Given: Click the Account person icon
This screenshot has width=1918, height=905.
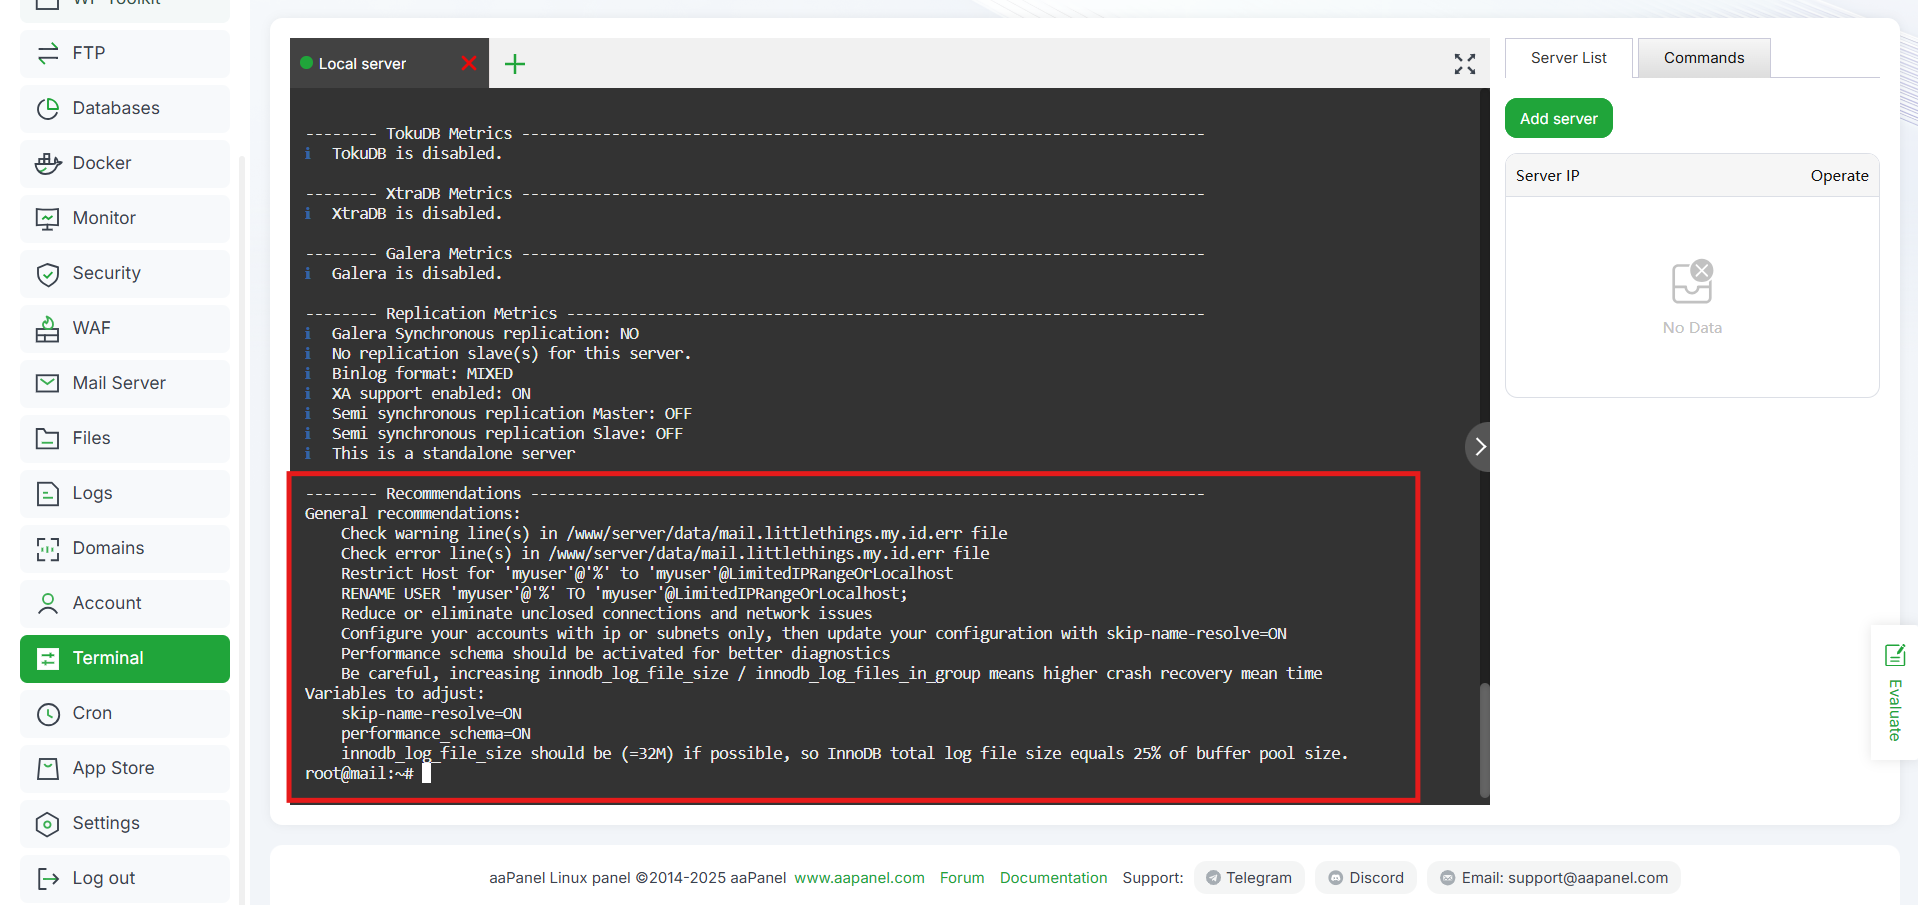Looking at the screenshot, I should [48, 603].
